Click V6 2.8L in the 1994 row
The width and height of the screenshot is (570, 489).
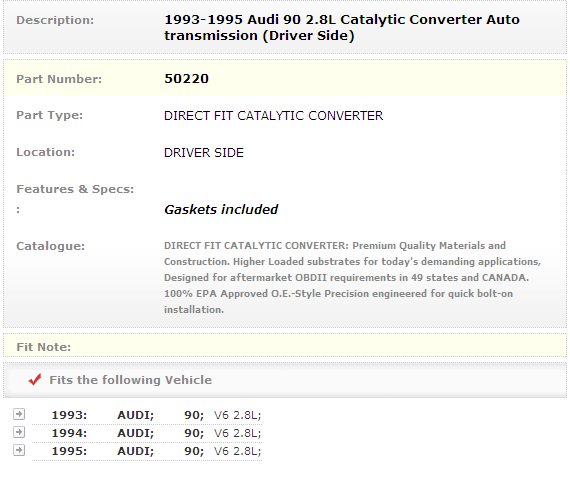tap(237, 433)
